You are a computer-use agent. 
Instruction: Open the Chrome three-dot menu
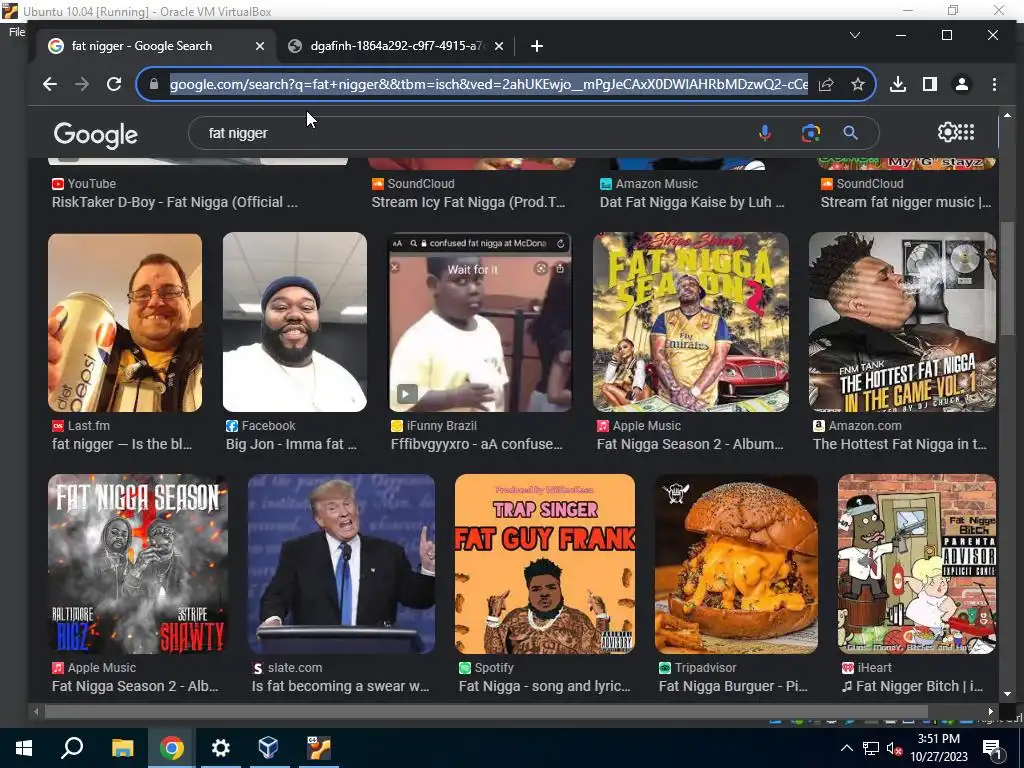coord(994,84)
